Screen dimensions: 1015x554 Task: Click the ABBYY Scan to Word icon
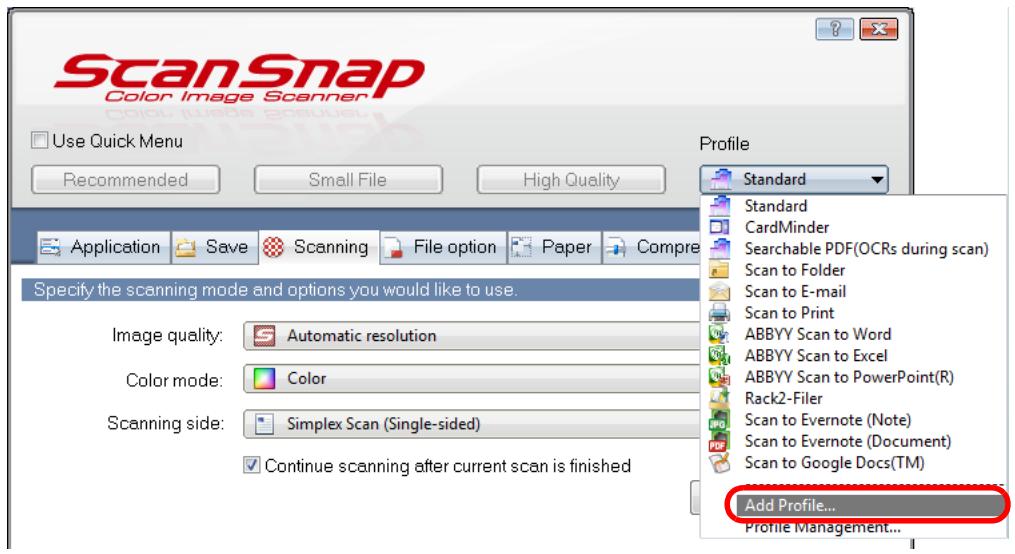coord(720,334)
